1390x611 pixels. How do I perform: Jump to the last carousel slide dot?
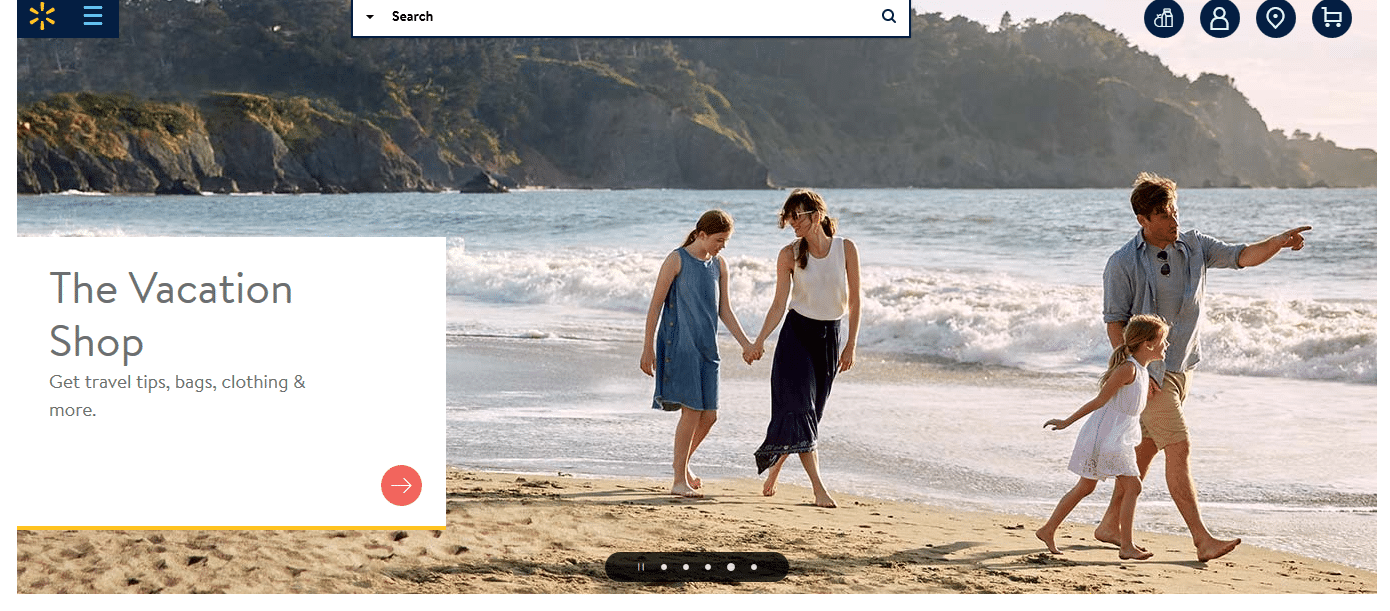(754, 567)
